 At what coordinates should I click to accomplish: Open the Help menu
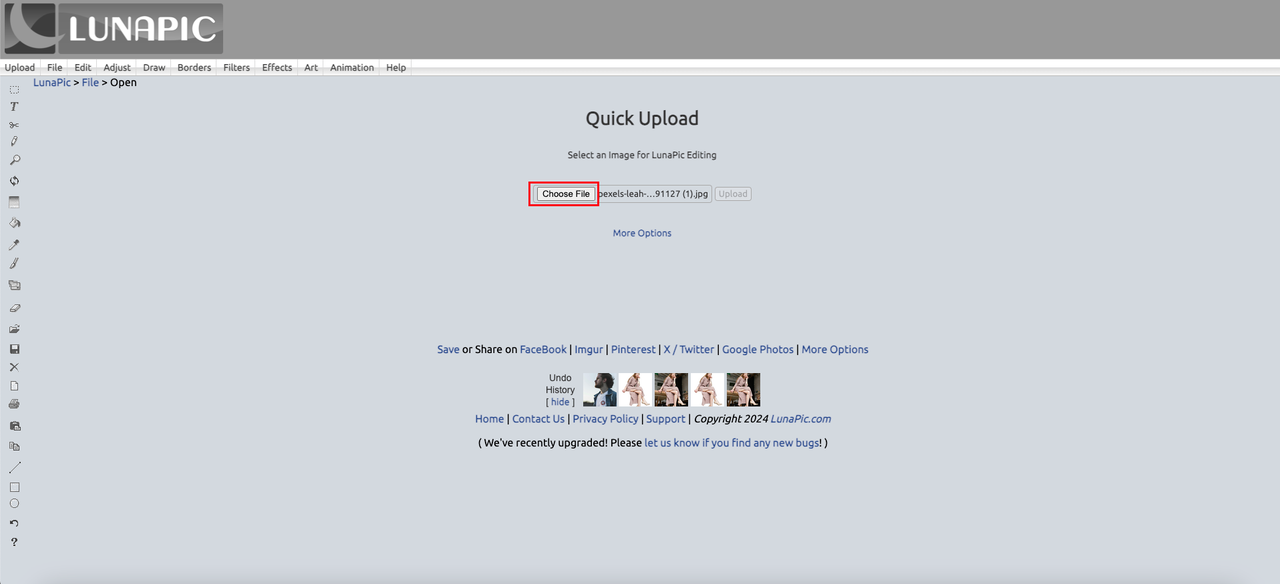click(x=396, y=68)
